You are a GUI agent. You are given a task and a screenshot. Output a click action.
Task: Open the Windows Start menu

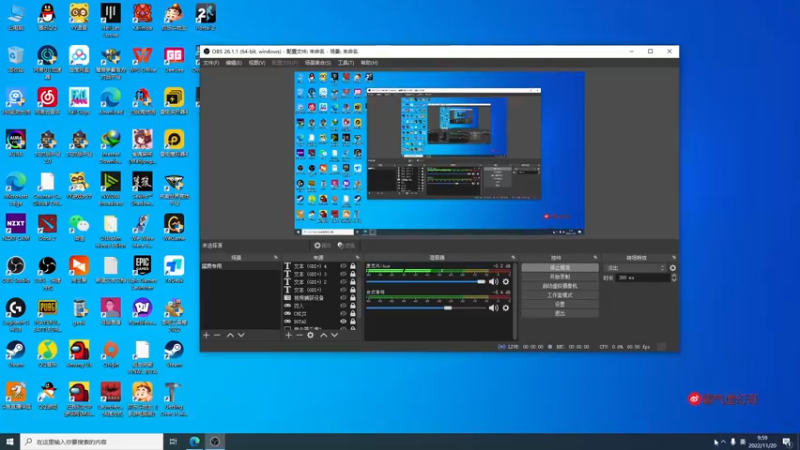coord(10,441)
